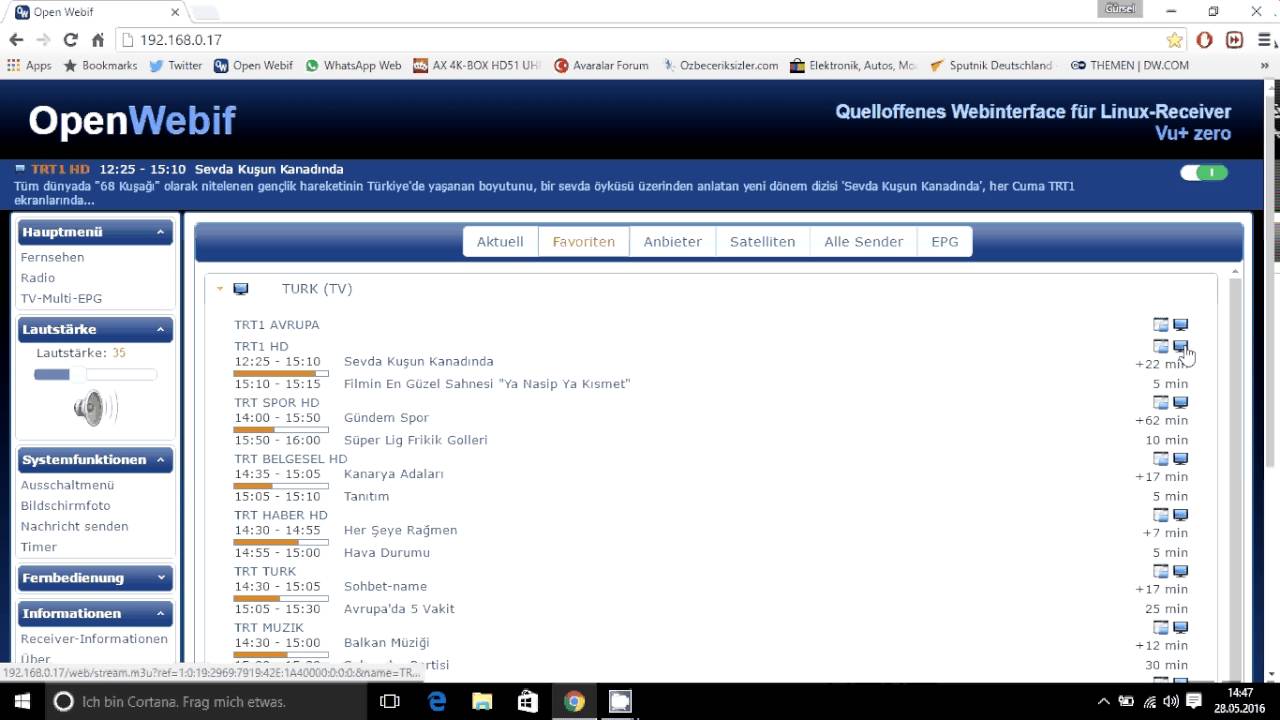Stream TRT HABER HD via monitor icon
This screenshot has width=1280, height=720.
tap(1181, 515)
